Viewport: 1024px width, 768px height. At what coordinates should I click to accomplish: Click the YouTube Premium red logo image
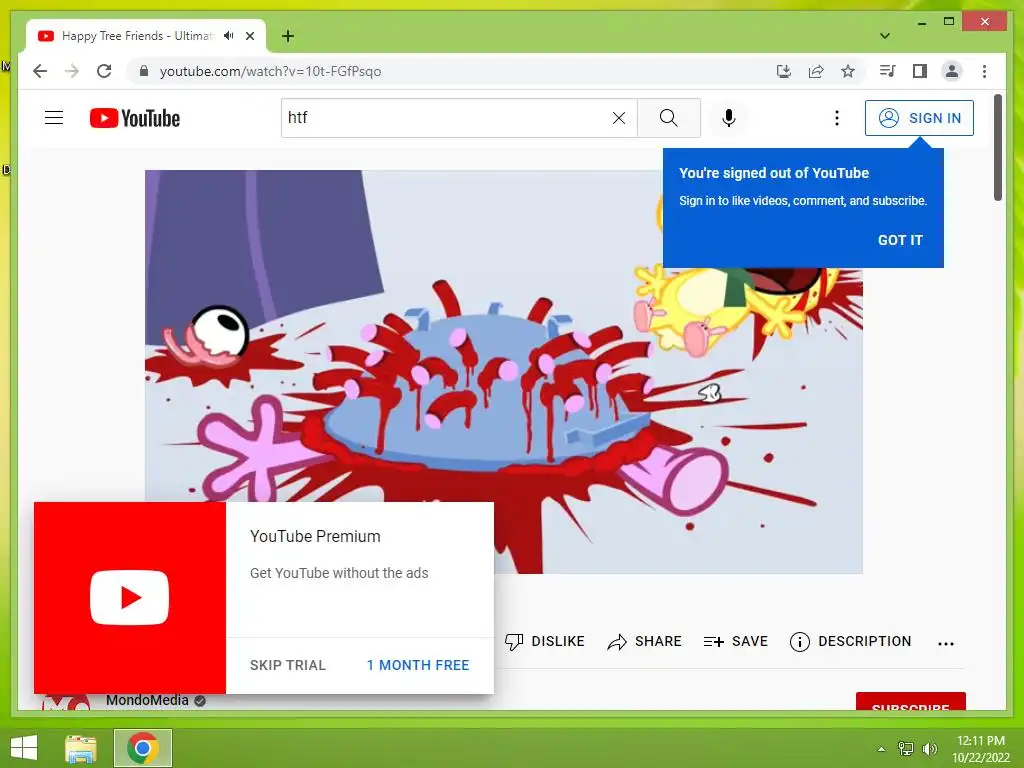[x=130, y=598]
